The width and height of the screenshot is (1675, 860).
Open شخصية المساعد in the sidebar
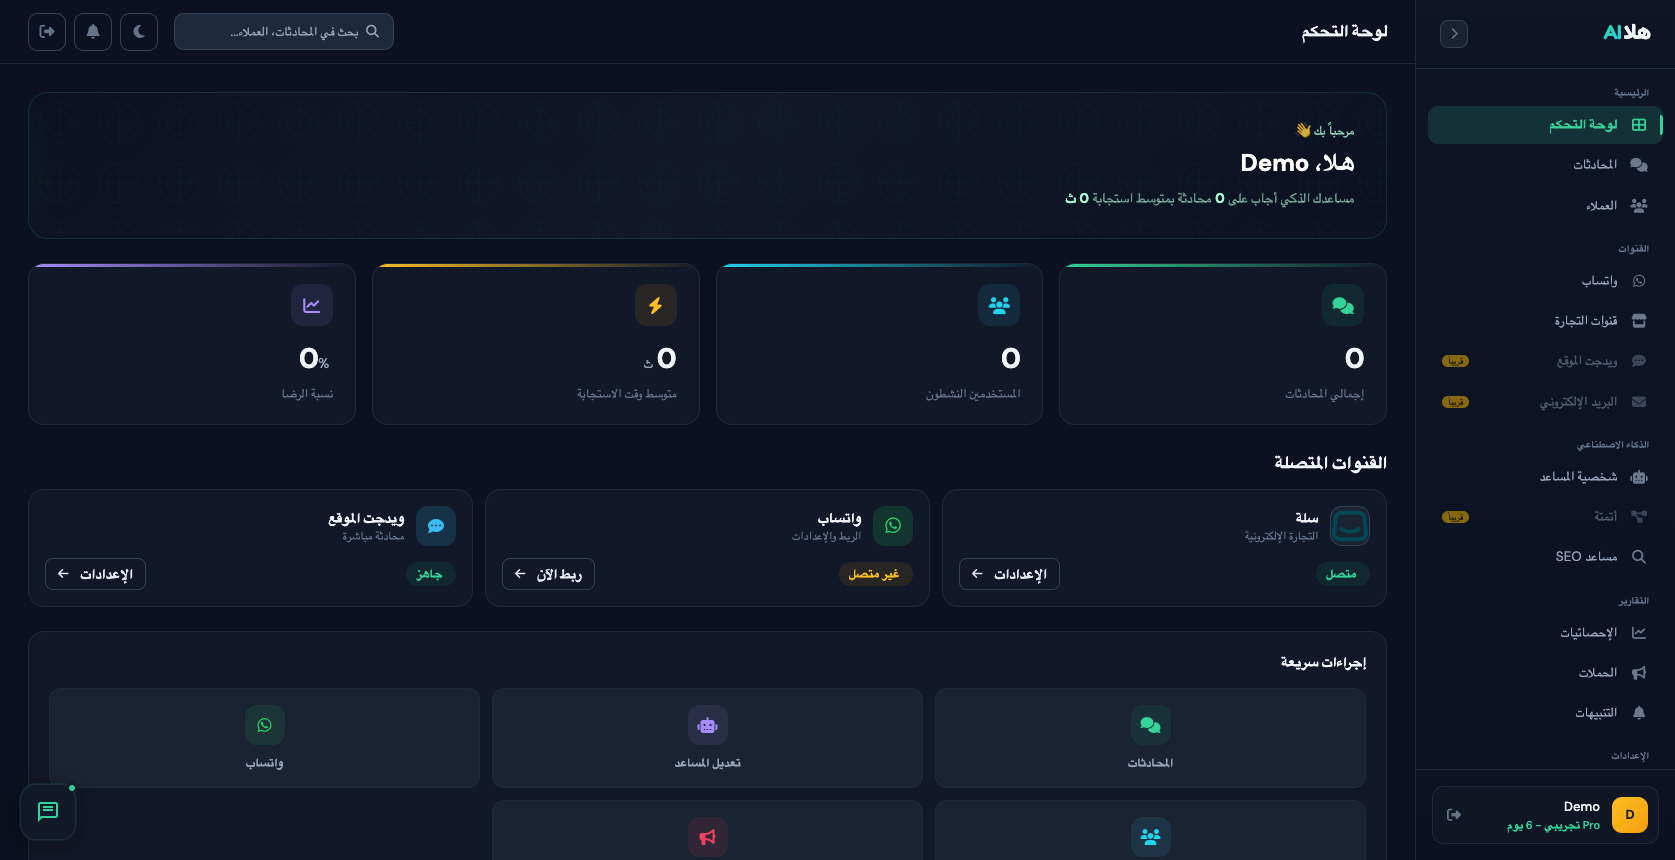click(x=1545, y=477)
